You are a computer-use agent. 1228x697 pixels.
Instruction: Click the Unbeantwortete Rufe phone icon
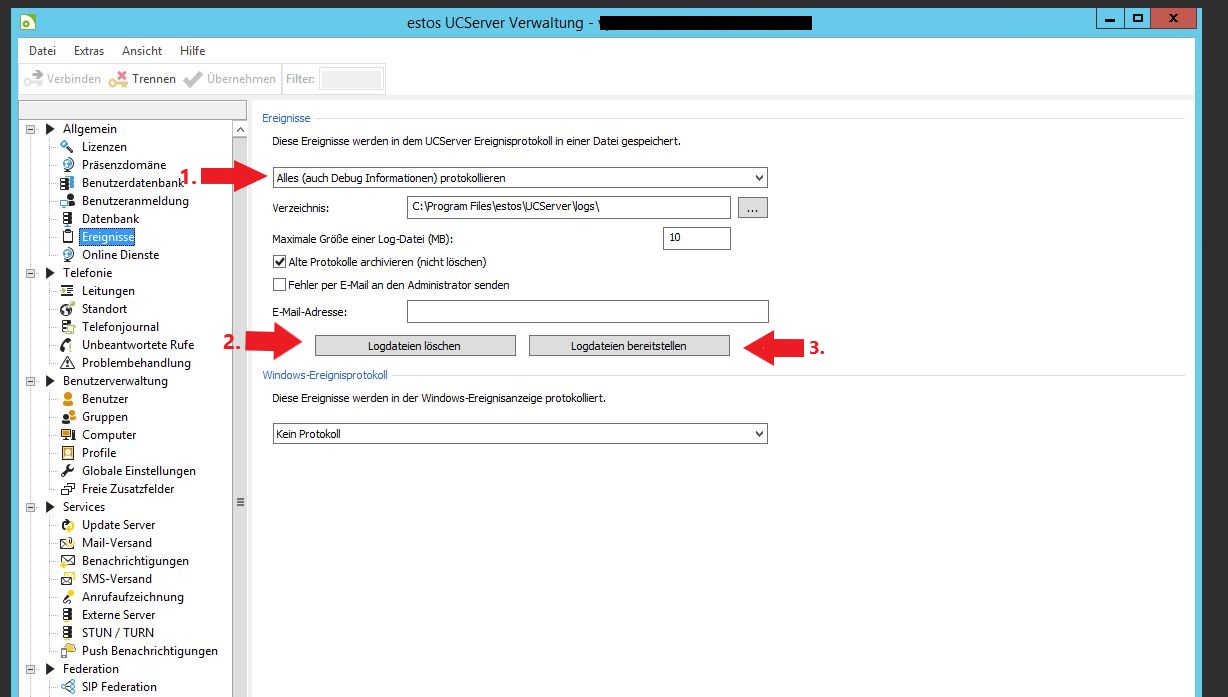67,345
